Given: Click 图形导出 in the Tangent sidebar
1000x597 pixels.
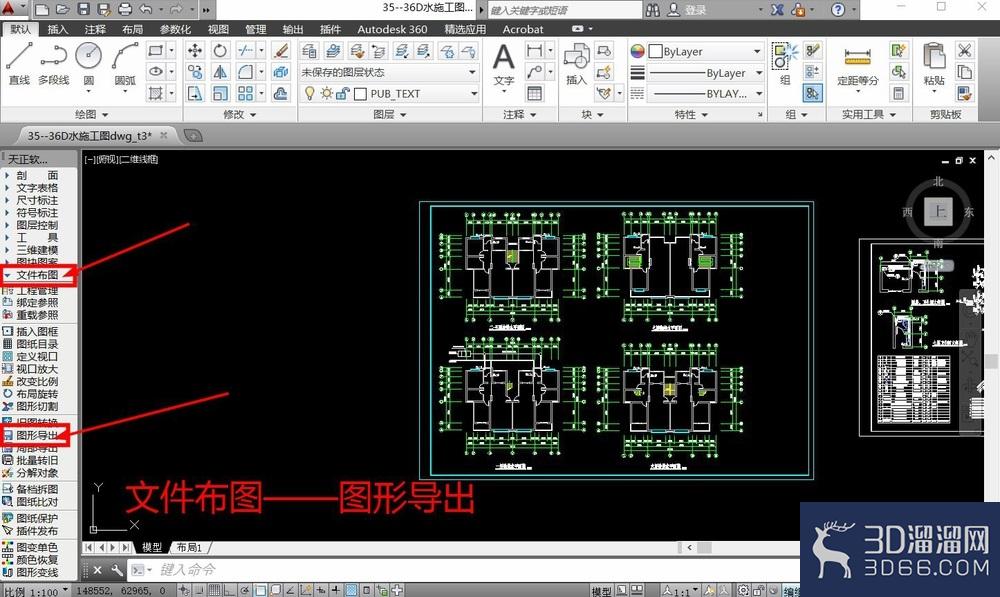Looking at the screenshot, I should (x=37, y=435).
